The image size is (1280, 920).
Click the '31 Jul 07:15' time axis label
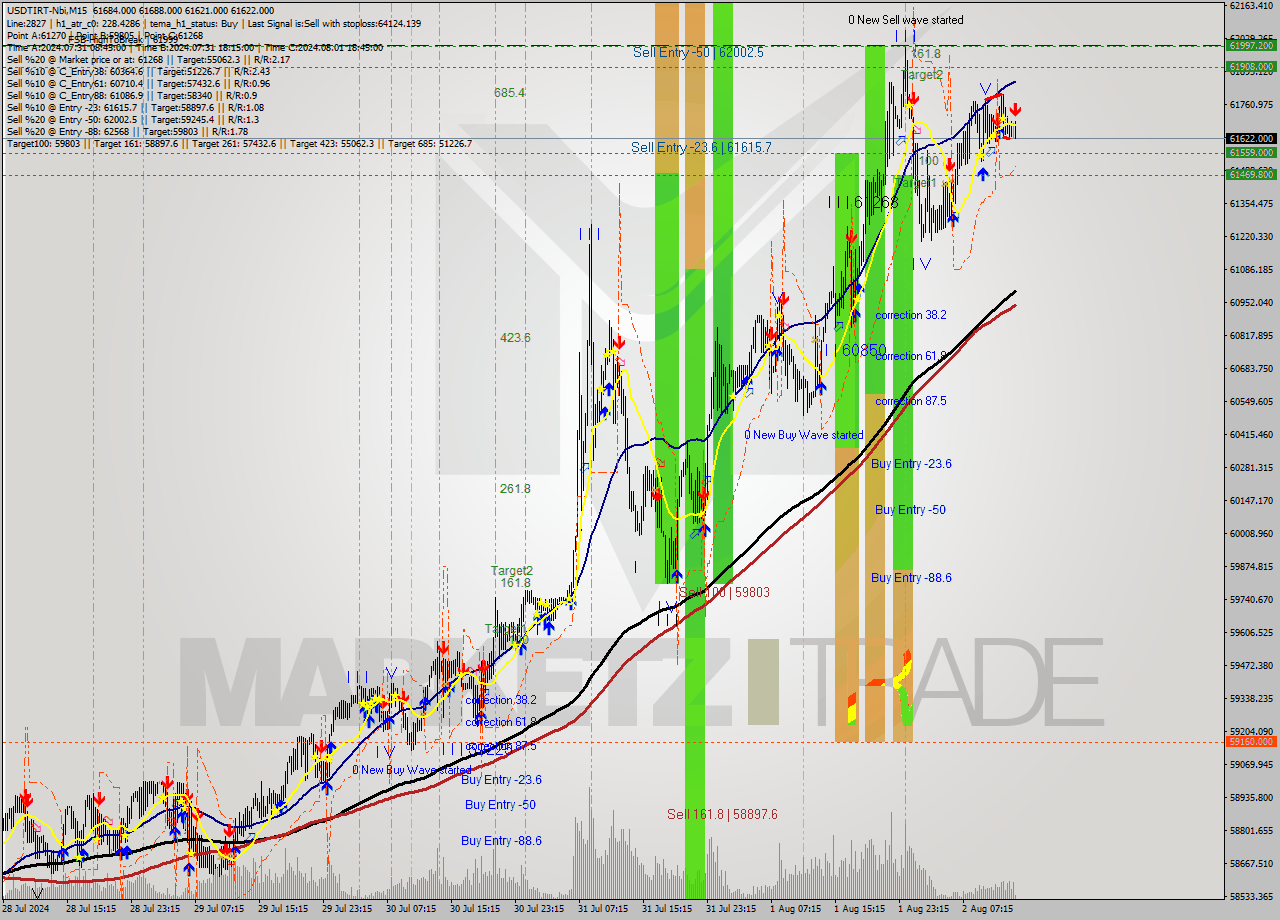[603, 909]
